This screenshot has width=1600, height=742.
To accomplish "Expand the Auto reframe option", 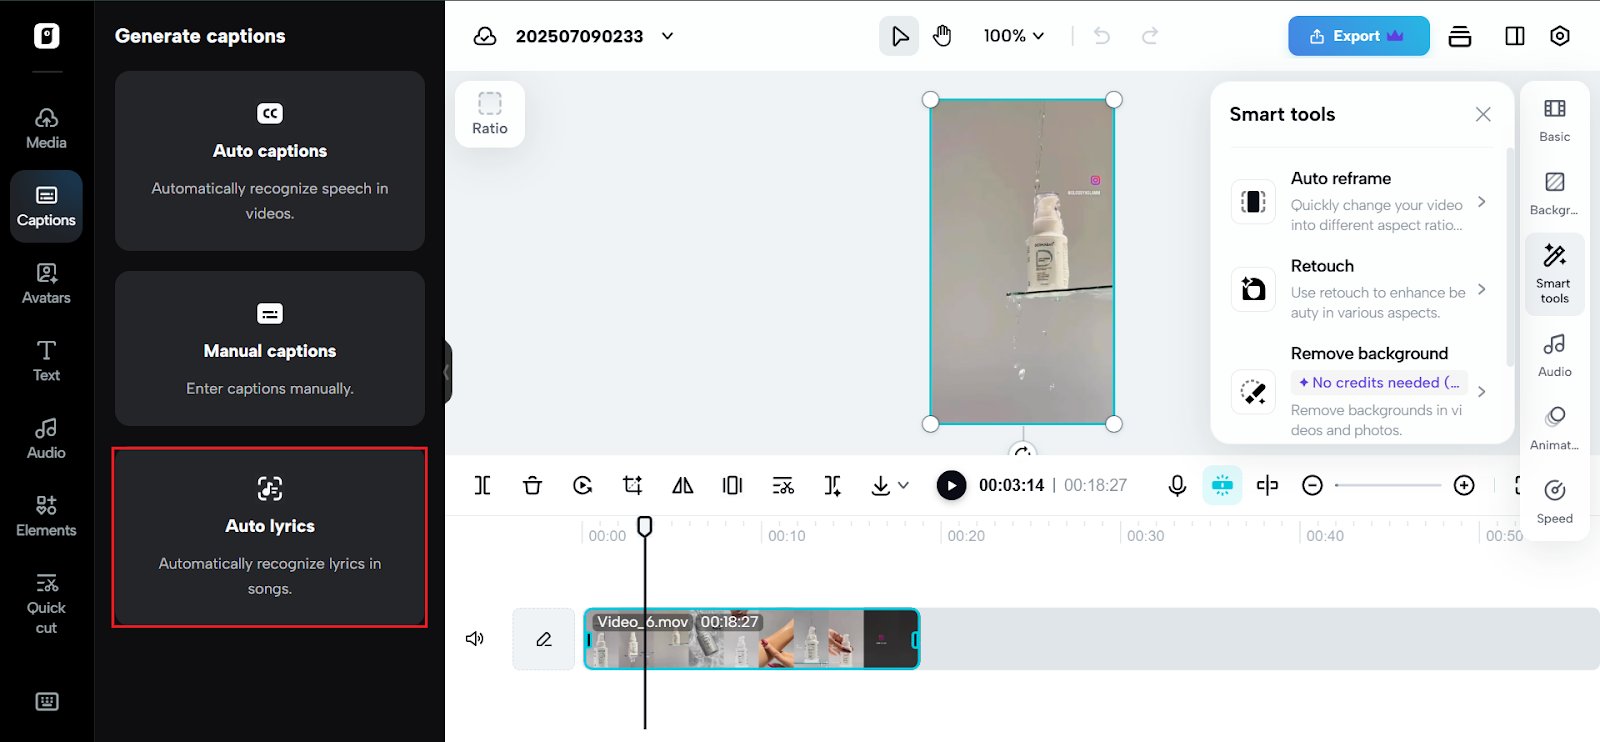I will coord(1481,201).
